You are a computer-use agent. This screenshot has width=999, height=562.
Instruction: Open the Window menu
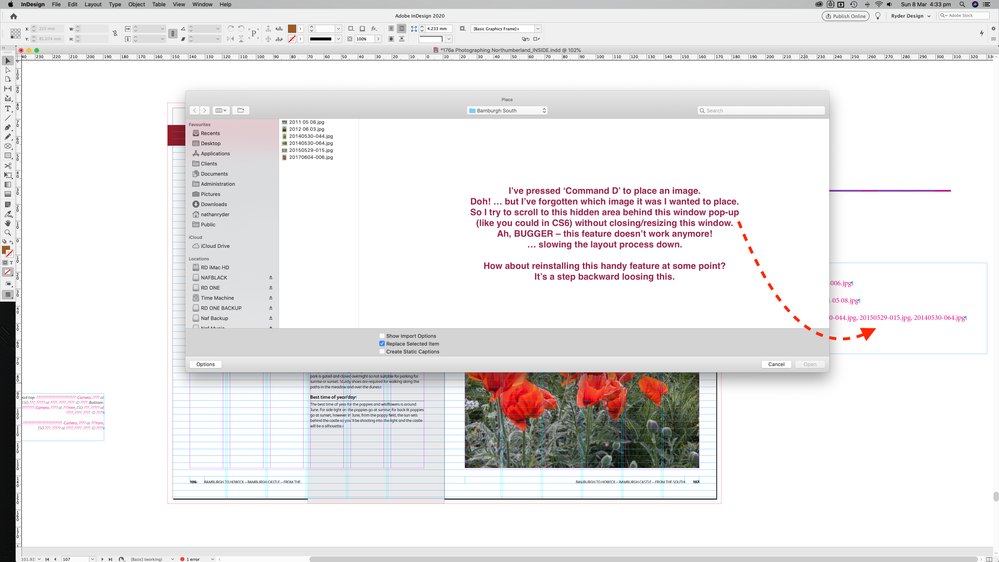202,4
